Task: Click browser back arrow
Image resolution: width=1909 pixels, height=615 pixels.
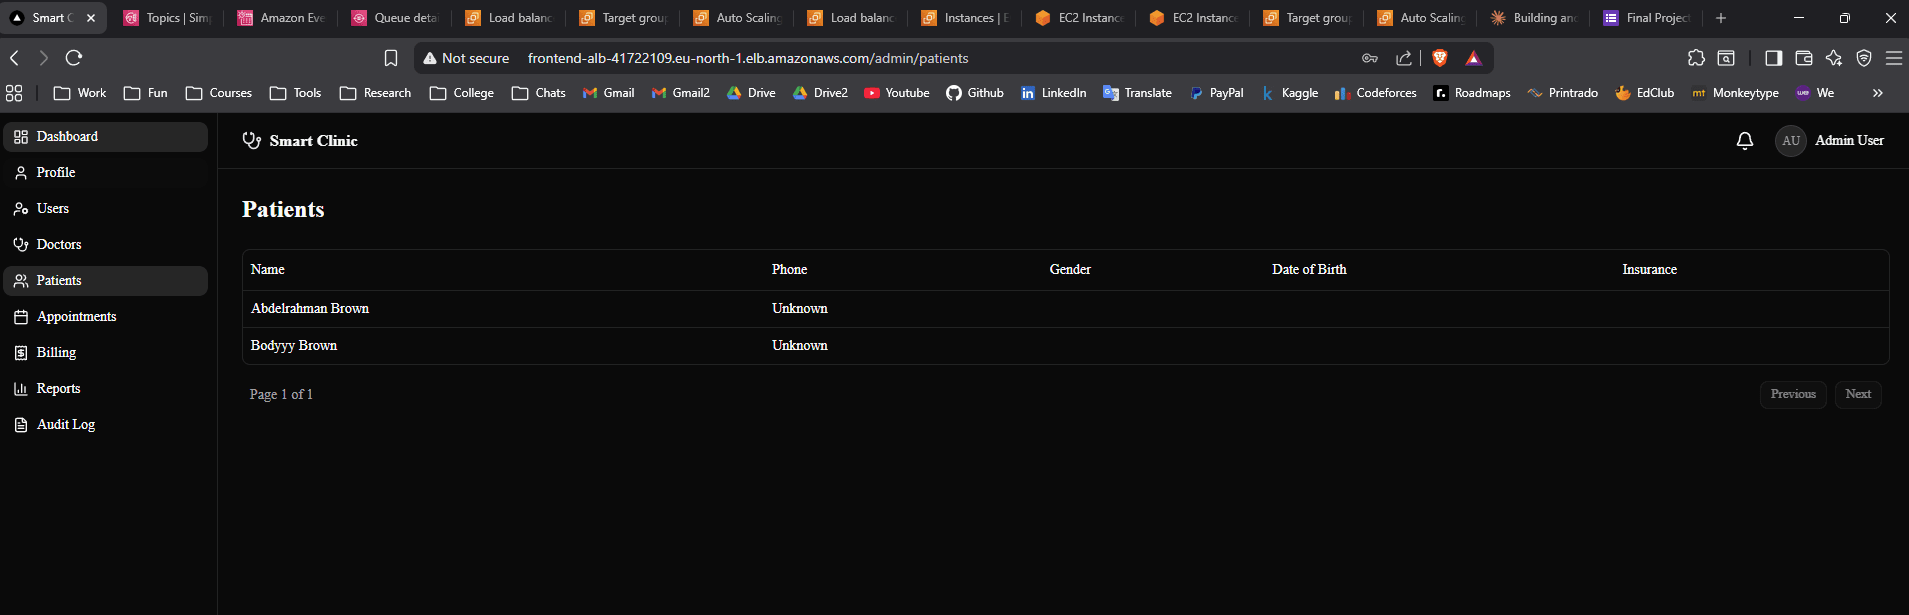Action: point(15,58)
